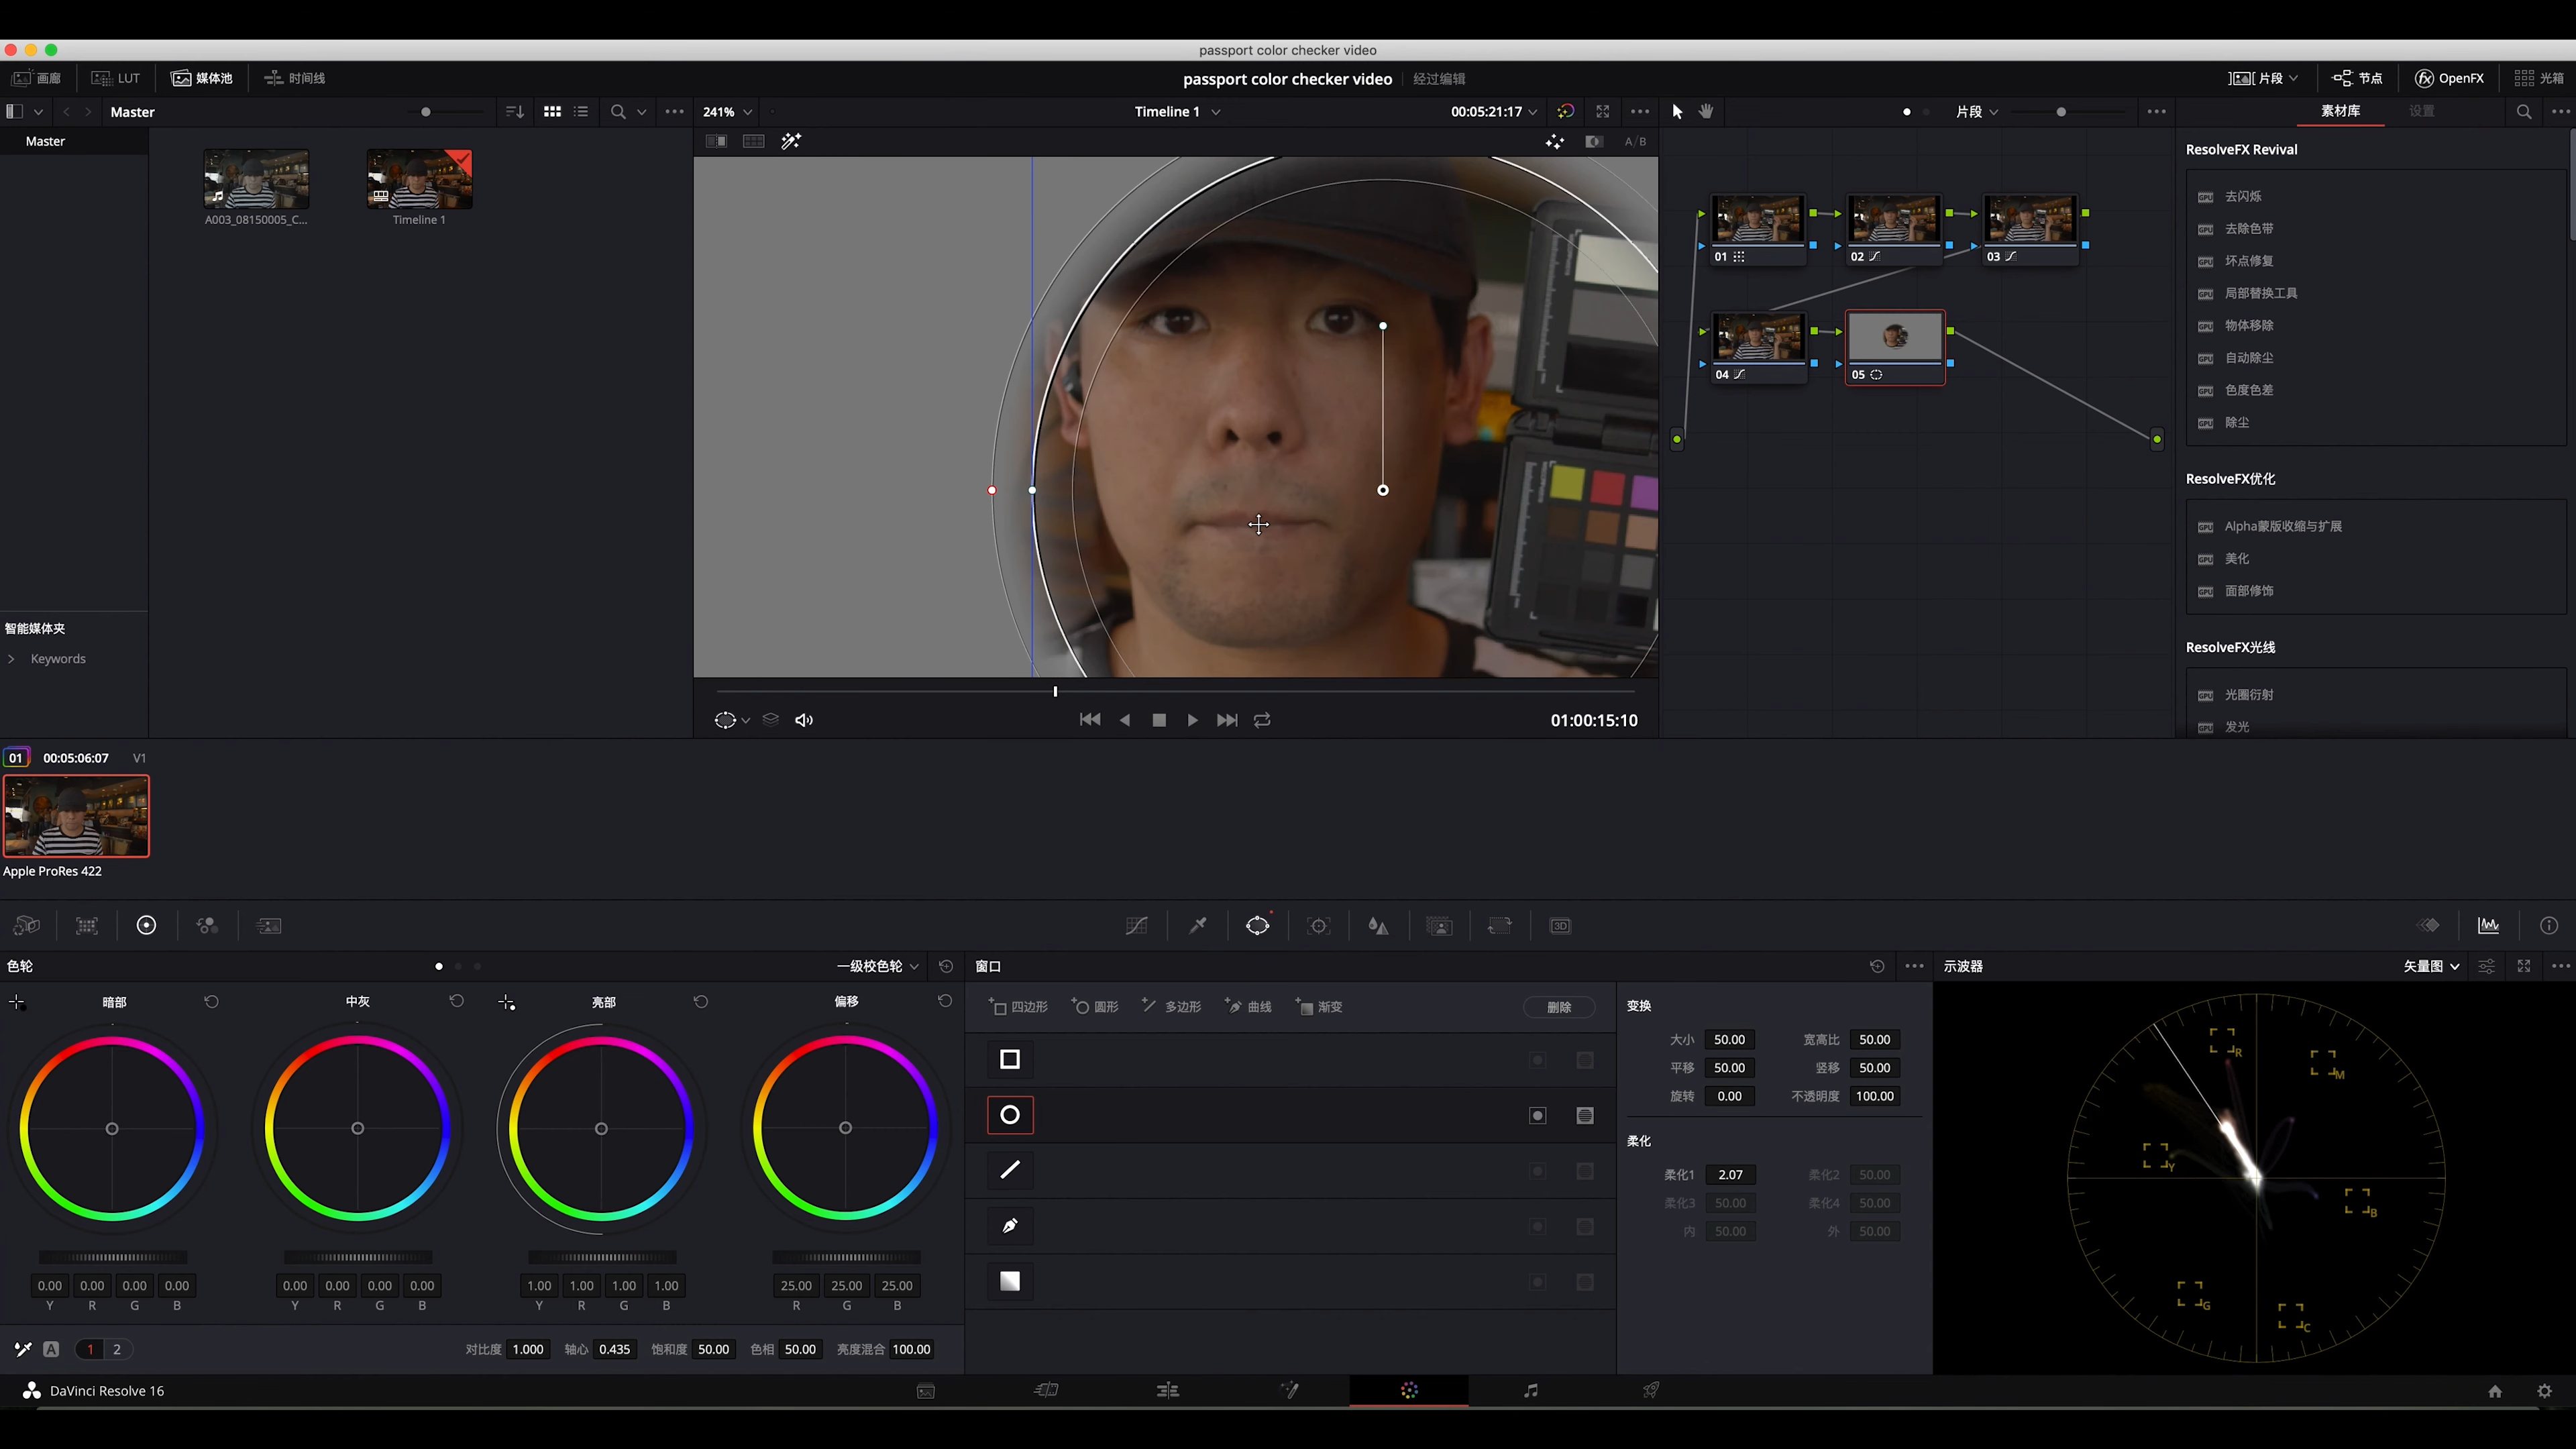
Task: Select the hand pan tool
Action: coord(1706,112)
